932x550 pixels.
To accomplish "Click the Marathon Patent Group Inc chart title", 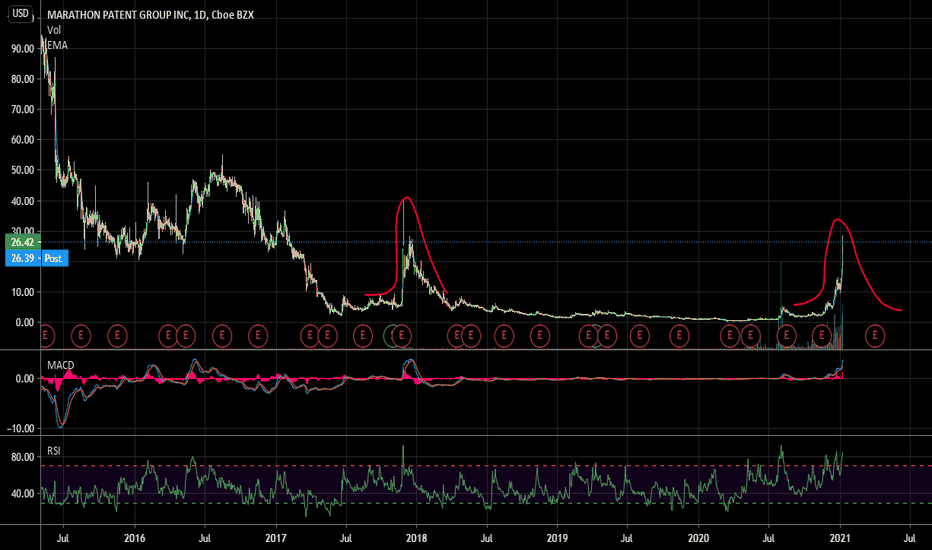I will (150, 15).
